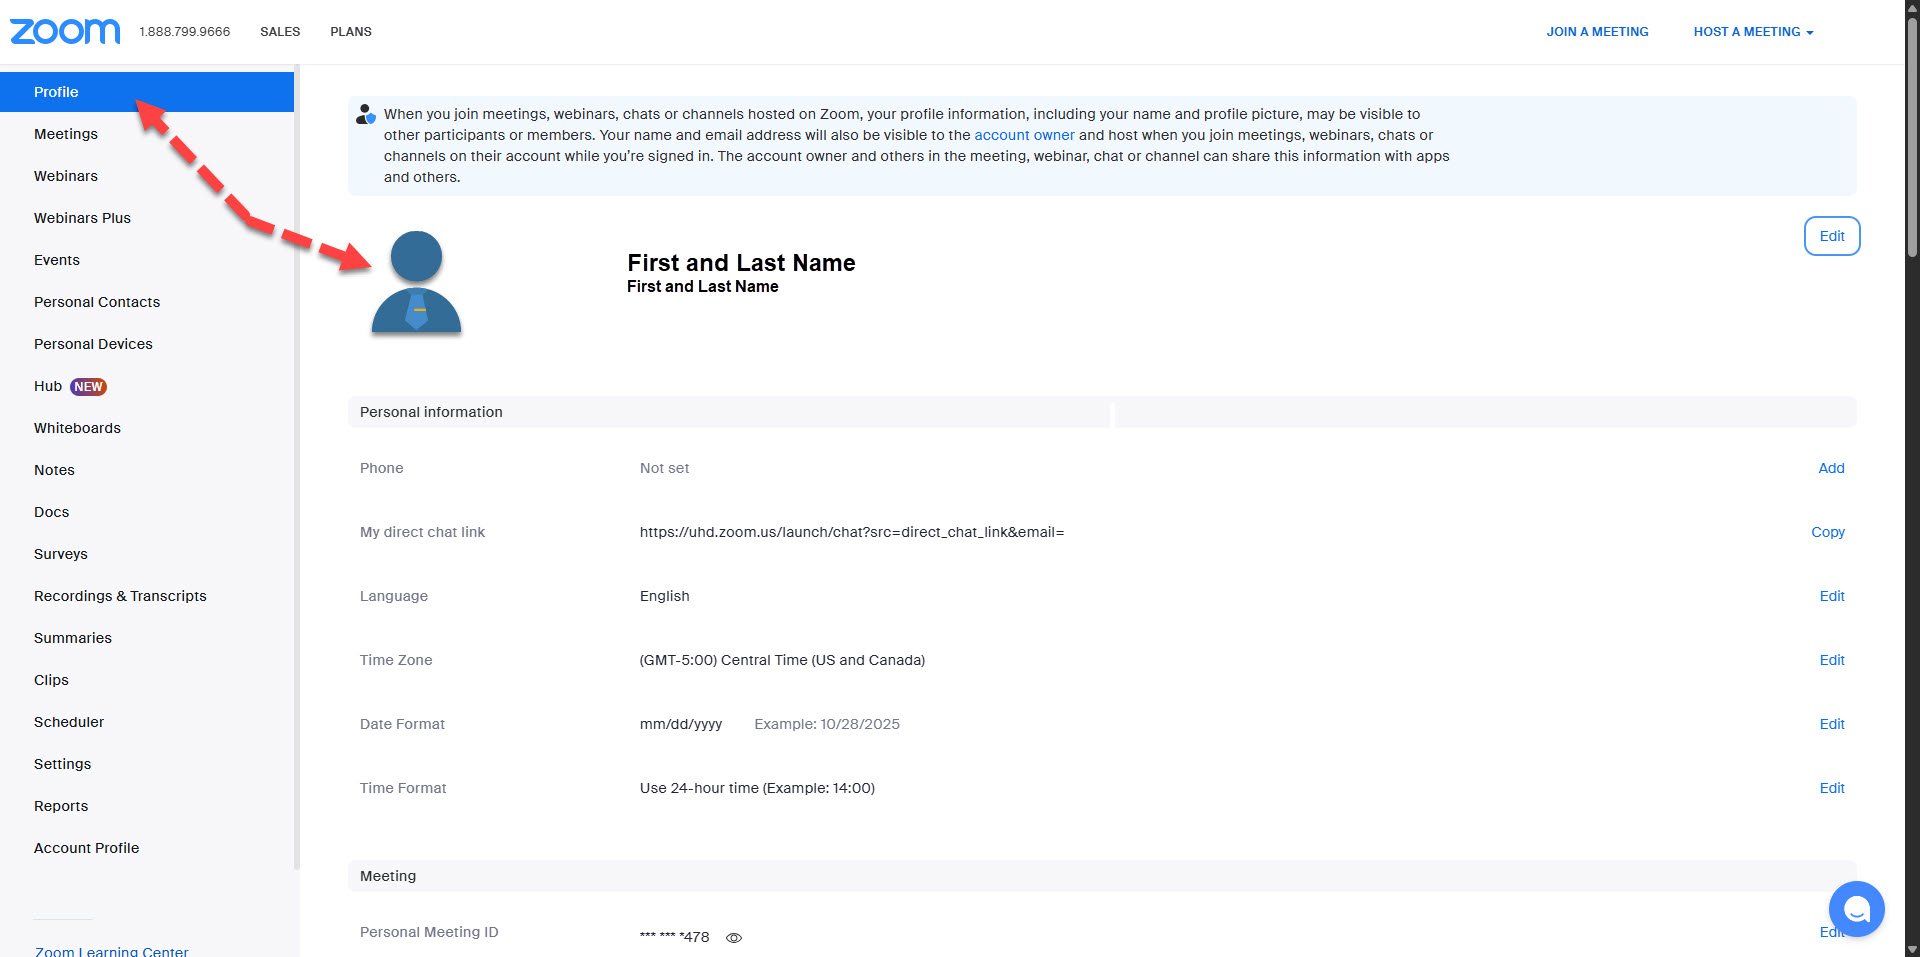This screenshot has height=957, width=1920.
Task: Add a phone number
Action: (1831, 468)
